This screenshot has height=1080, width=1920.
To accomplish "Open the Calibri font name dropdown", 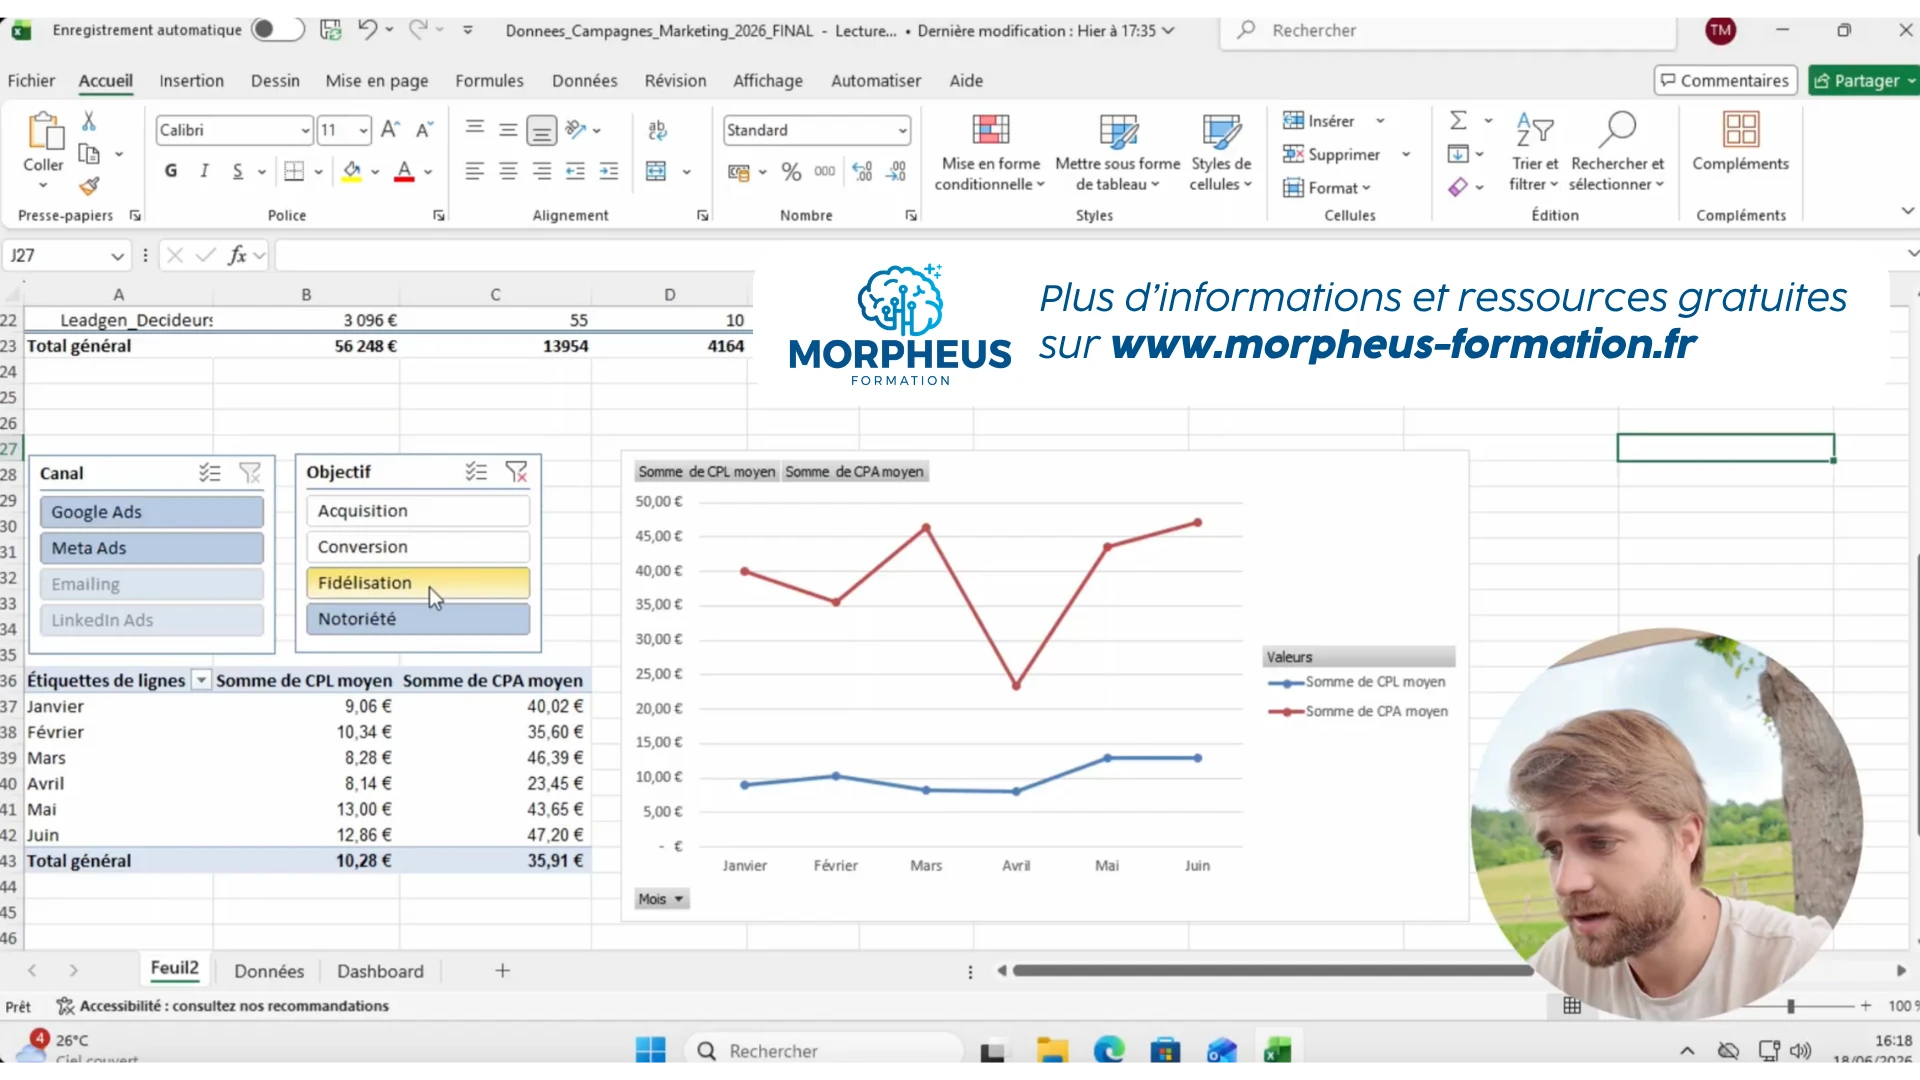I will [x=305, y=130].
